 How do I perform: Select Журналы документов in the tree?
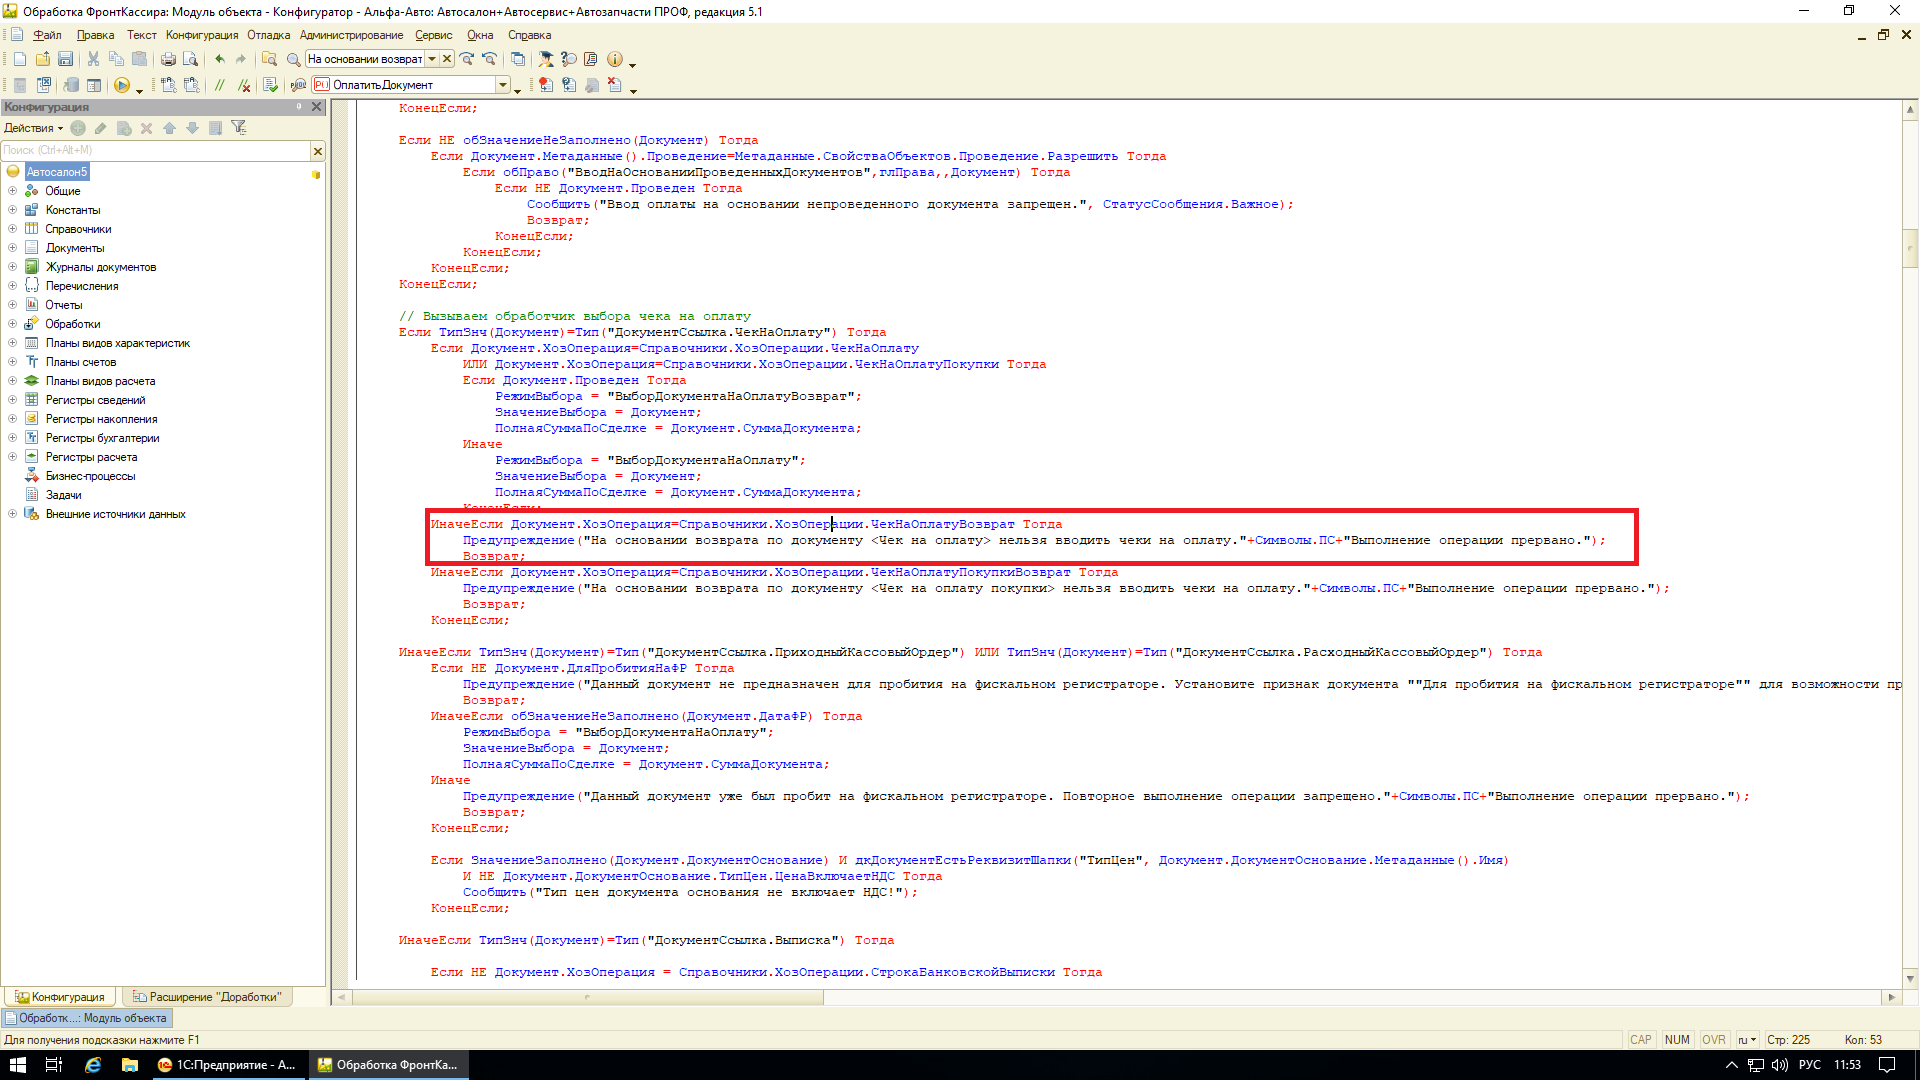pos(101,267)
